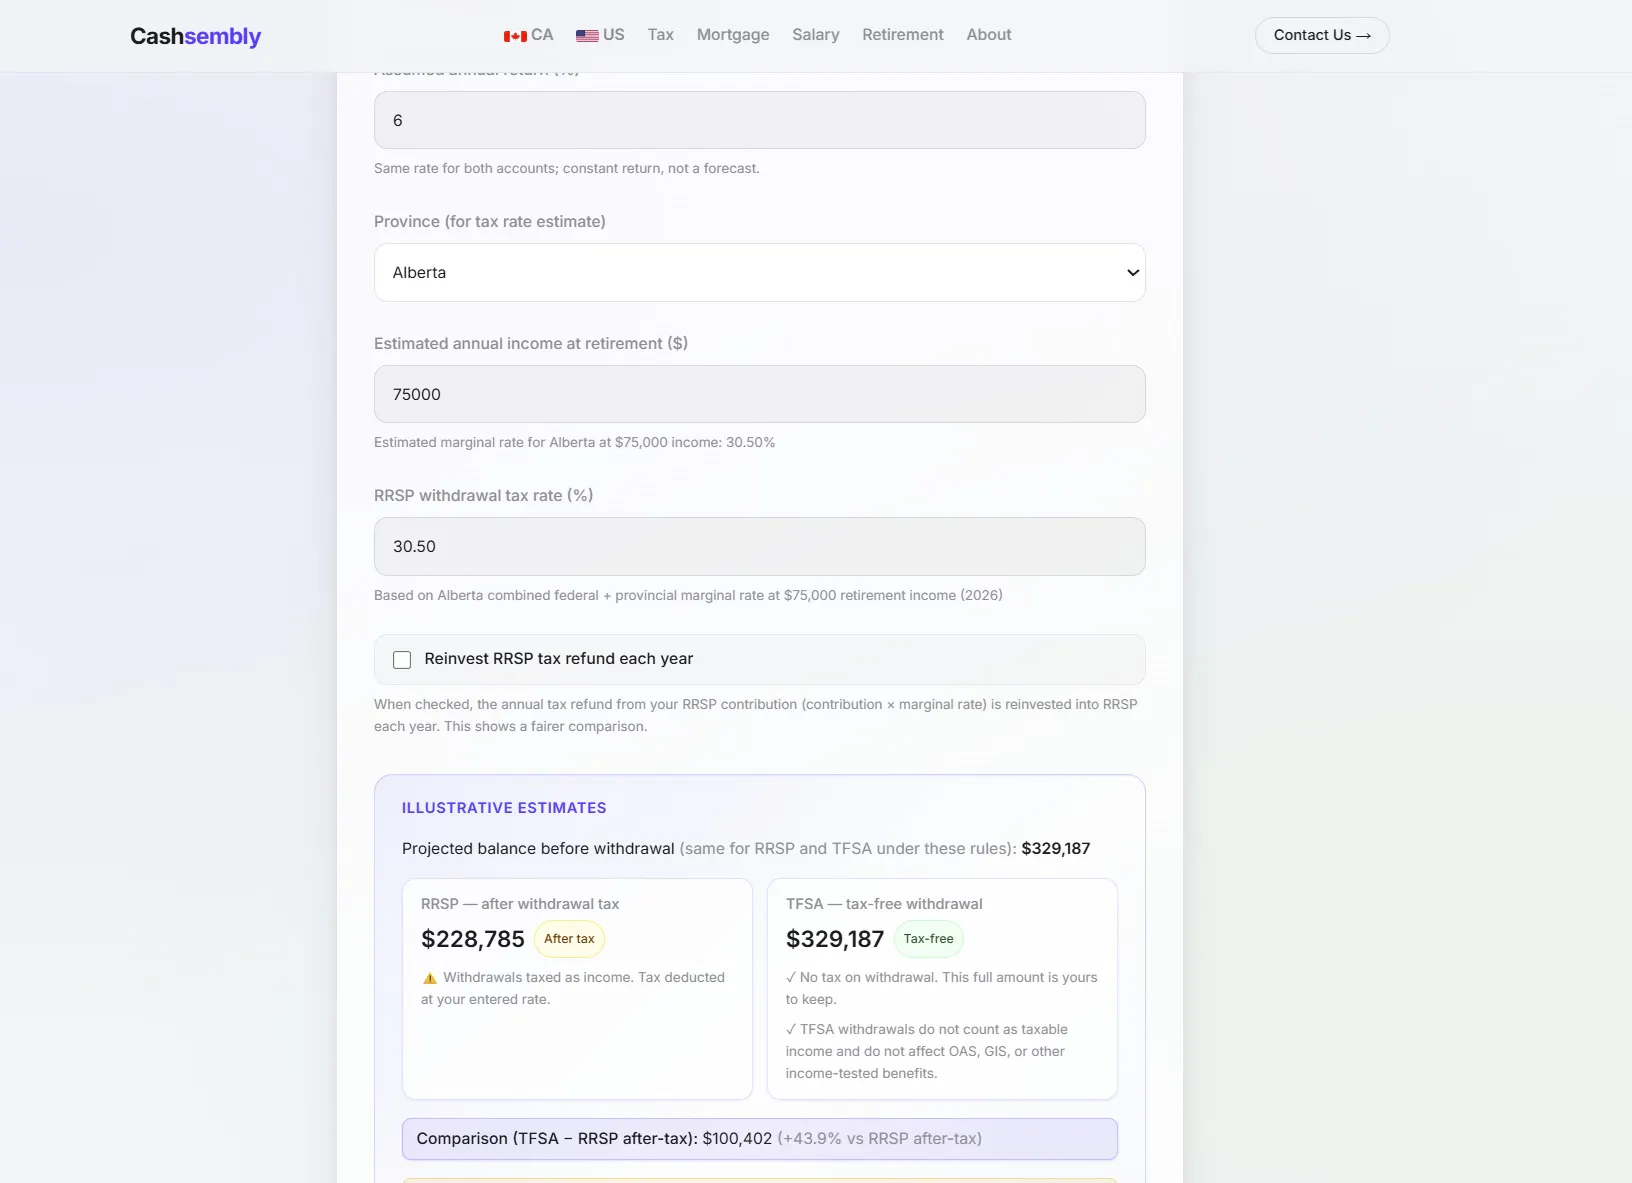
Task: Click the 'No tax on withdrawal' checkmark line
Action: click(x=941, y=988)
